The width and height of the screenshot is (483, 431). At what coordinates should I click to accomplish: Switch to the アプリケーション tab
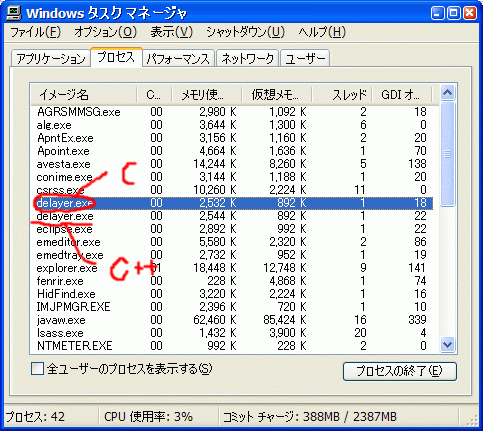tap(51, 59)
